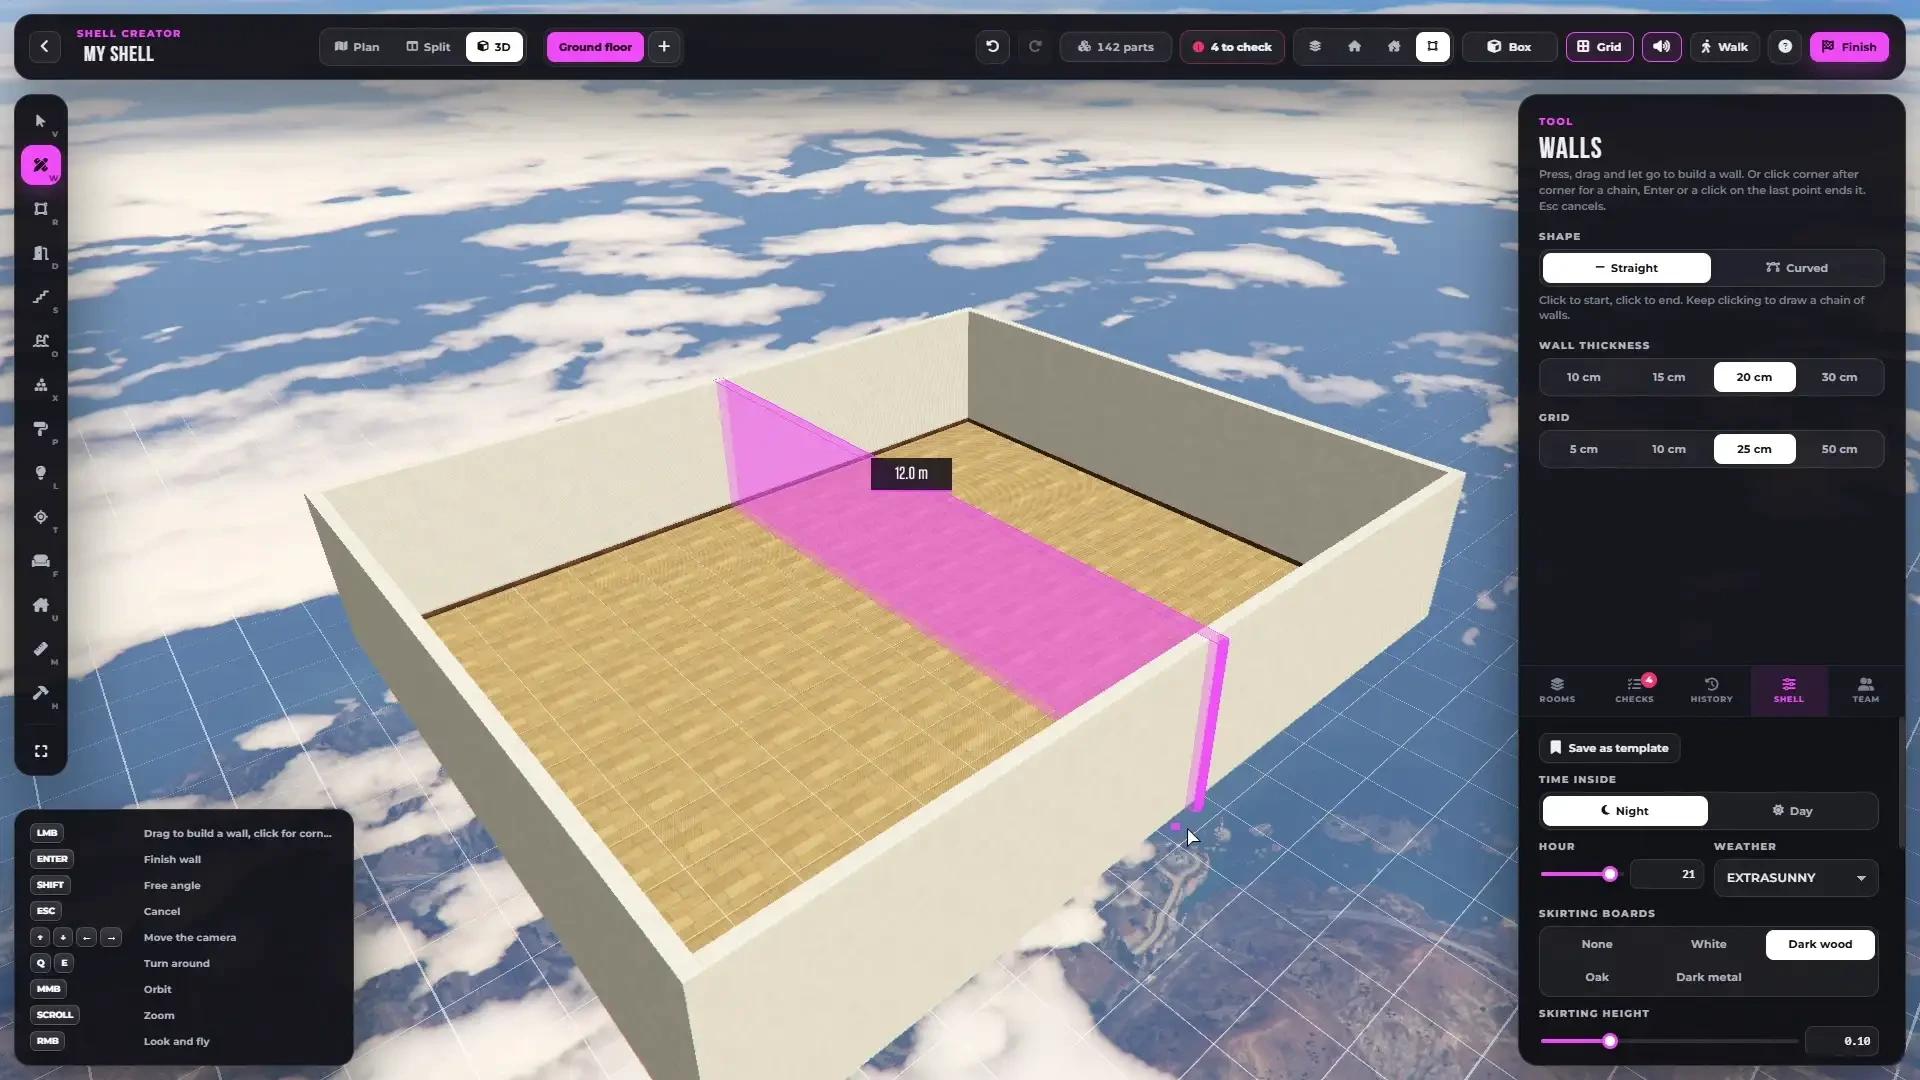This screenshot has height=1080, width=1920.
Task: Select the target marker tool
Action: click(41, 517)
